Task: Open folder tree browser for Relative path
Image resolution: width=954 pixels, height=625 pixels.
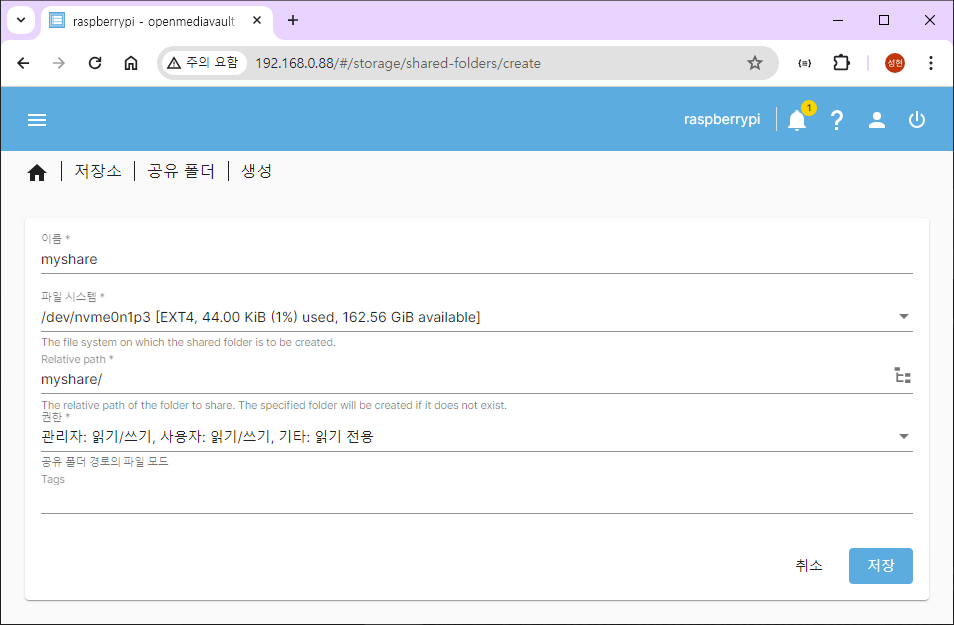Action: 903,375
